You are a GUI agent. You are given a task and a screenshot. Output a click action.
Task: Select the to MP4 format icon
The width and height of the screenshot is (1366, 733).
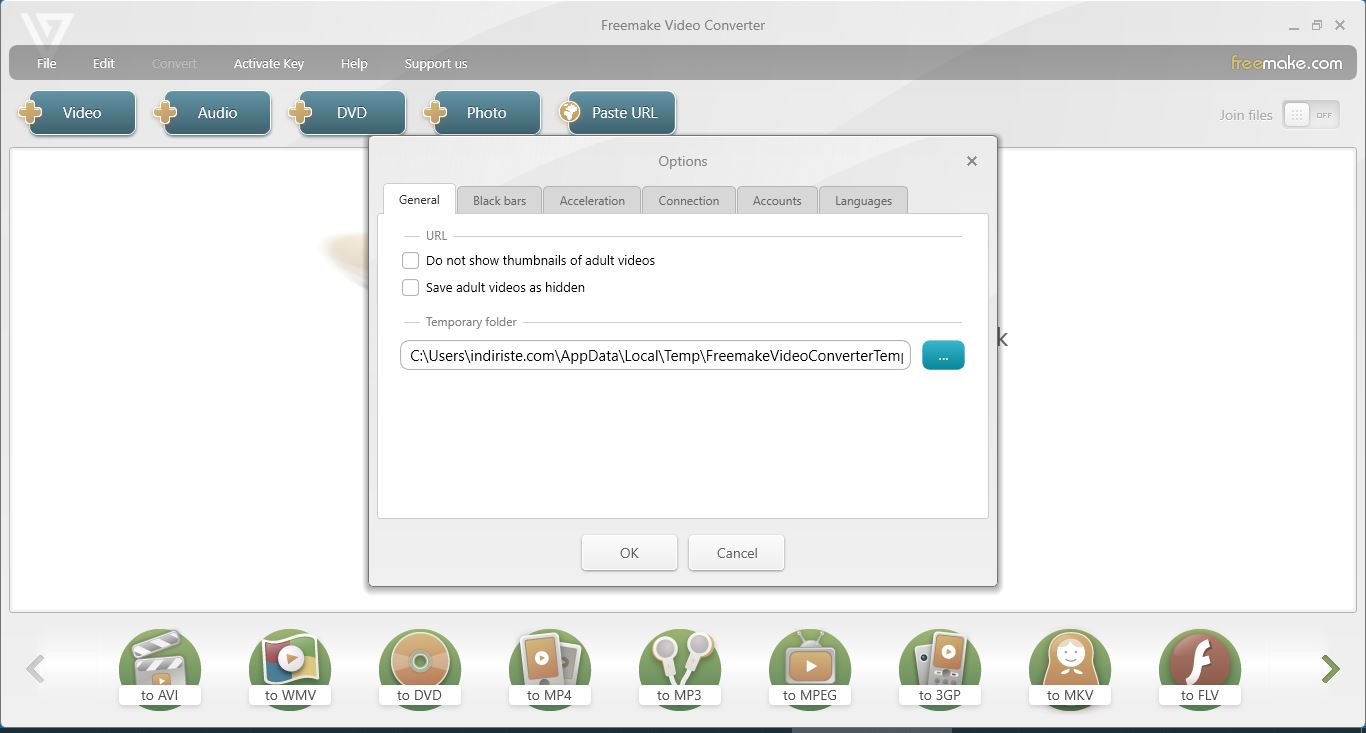tap(550, 669)
